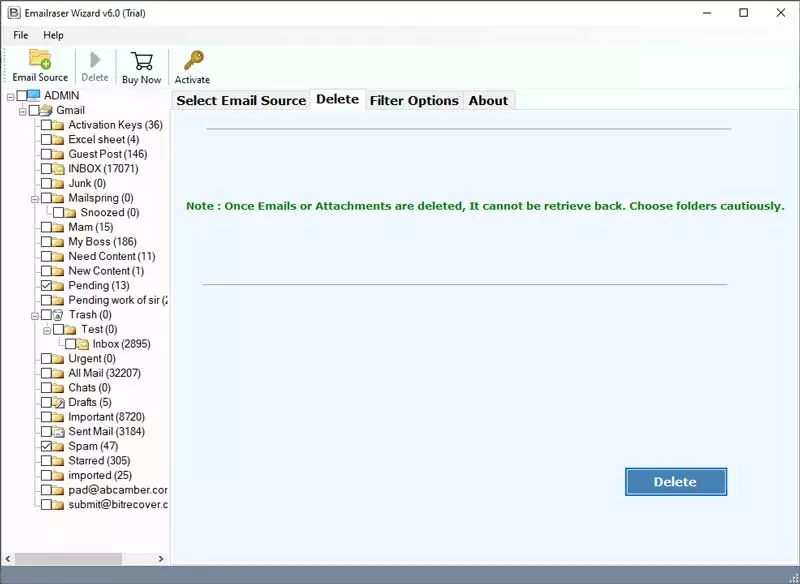Open the Select Email Source tab

coord(241,100)
